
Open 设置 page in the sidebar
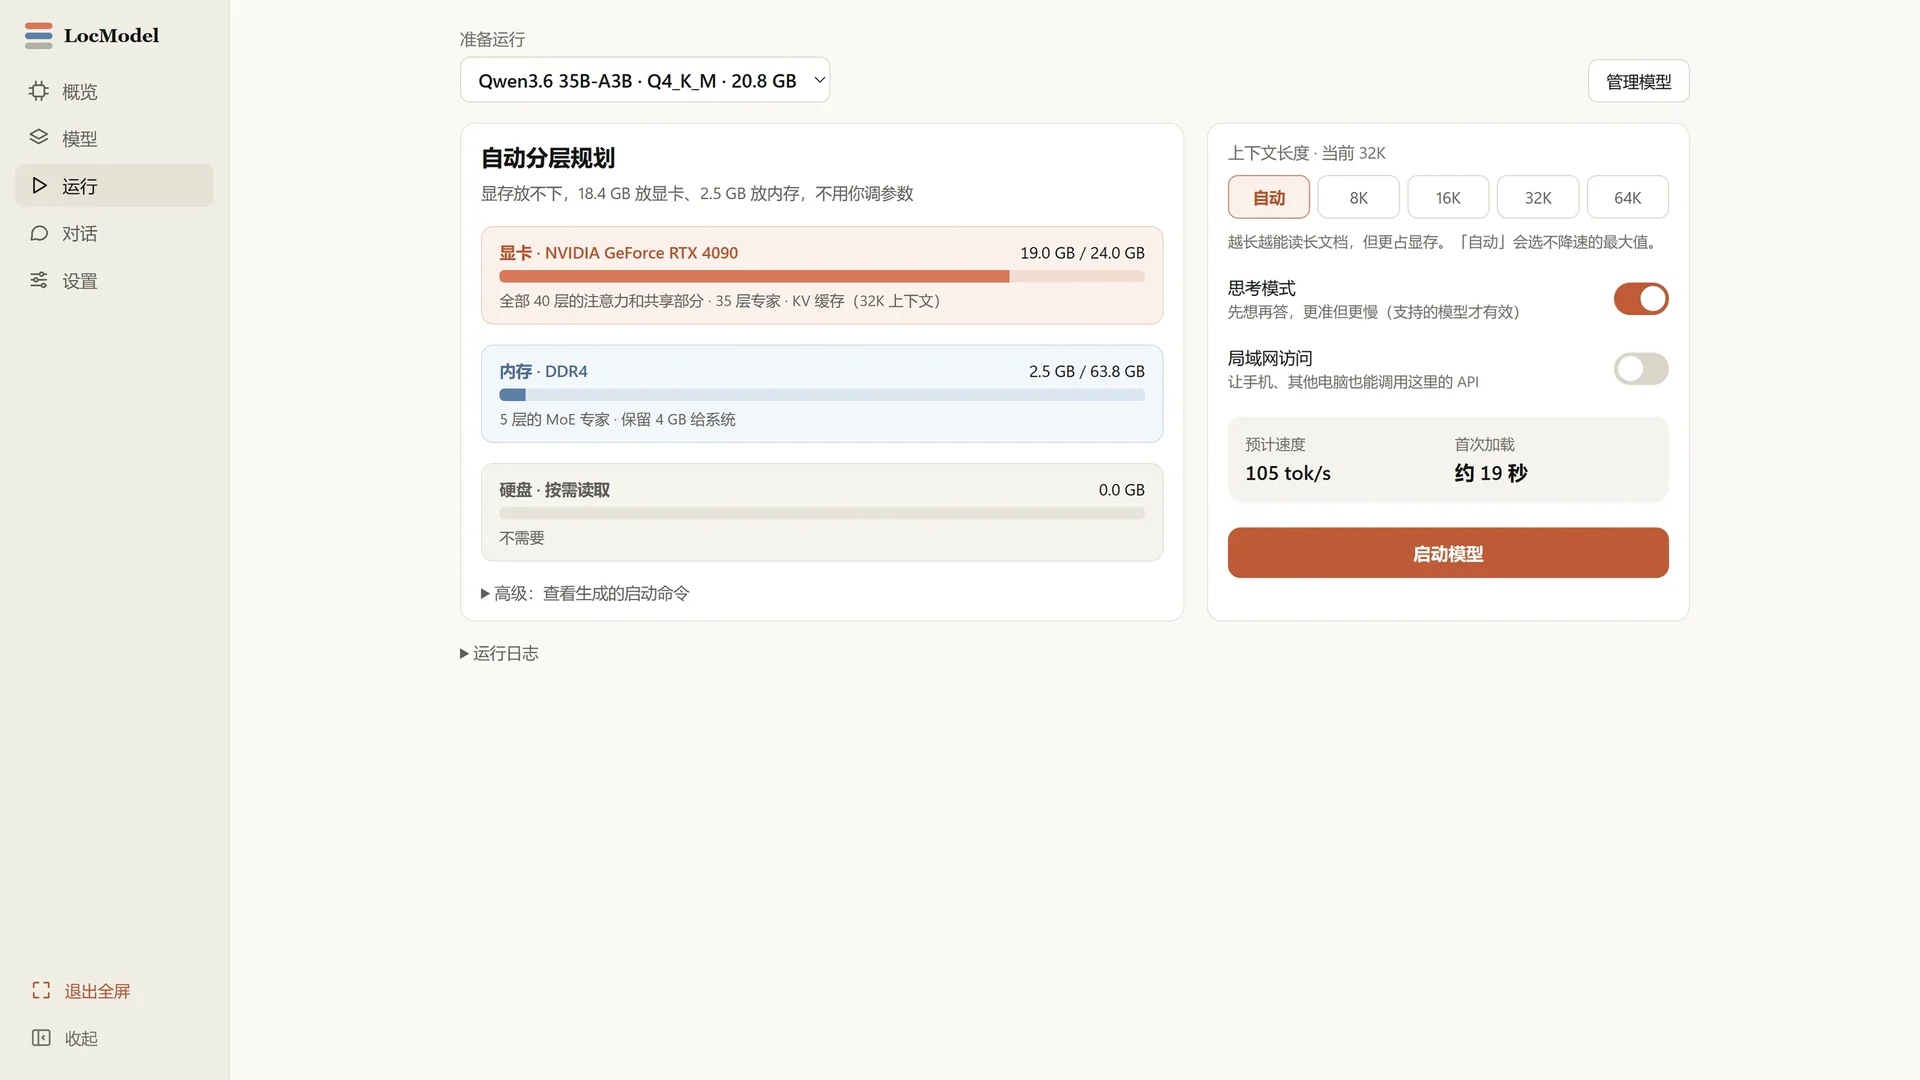coord(115,281)
